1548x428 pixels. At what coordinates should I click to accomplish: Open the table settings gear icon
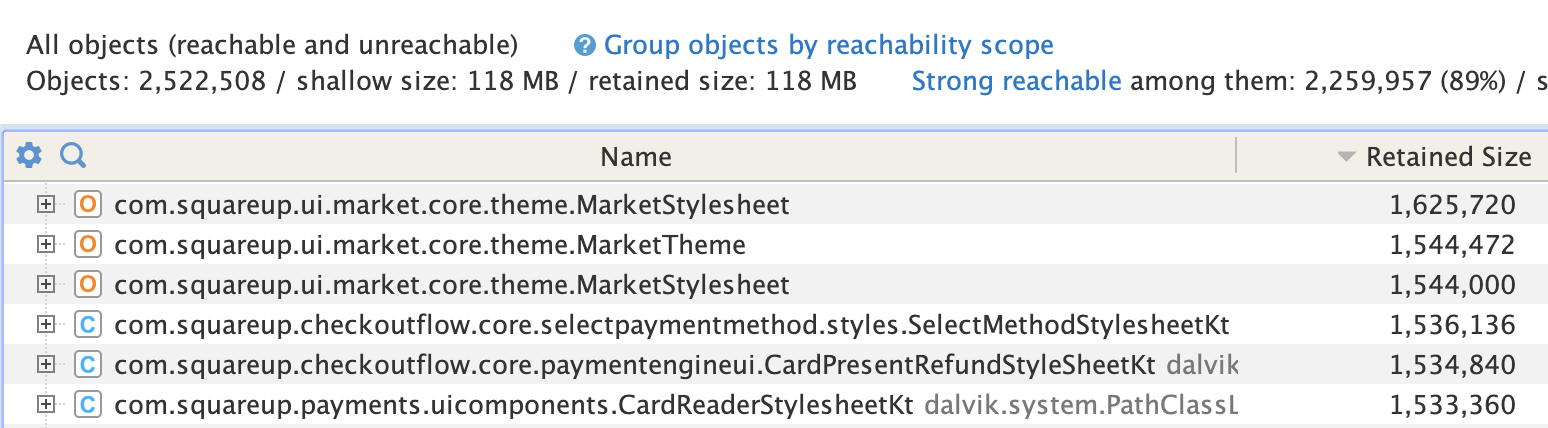tap(29, 155)
